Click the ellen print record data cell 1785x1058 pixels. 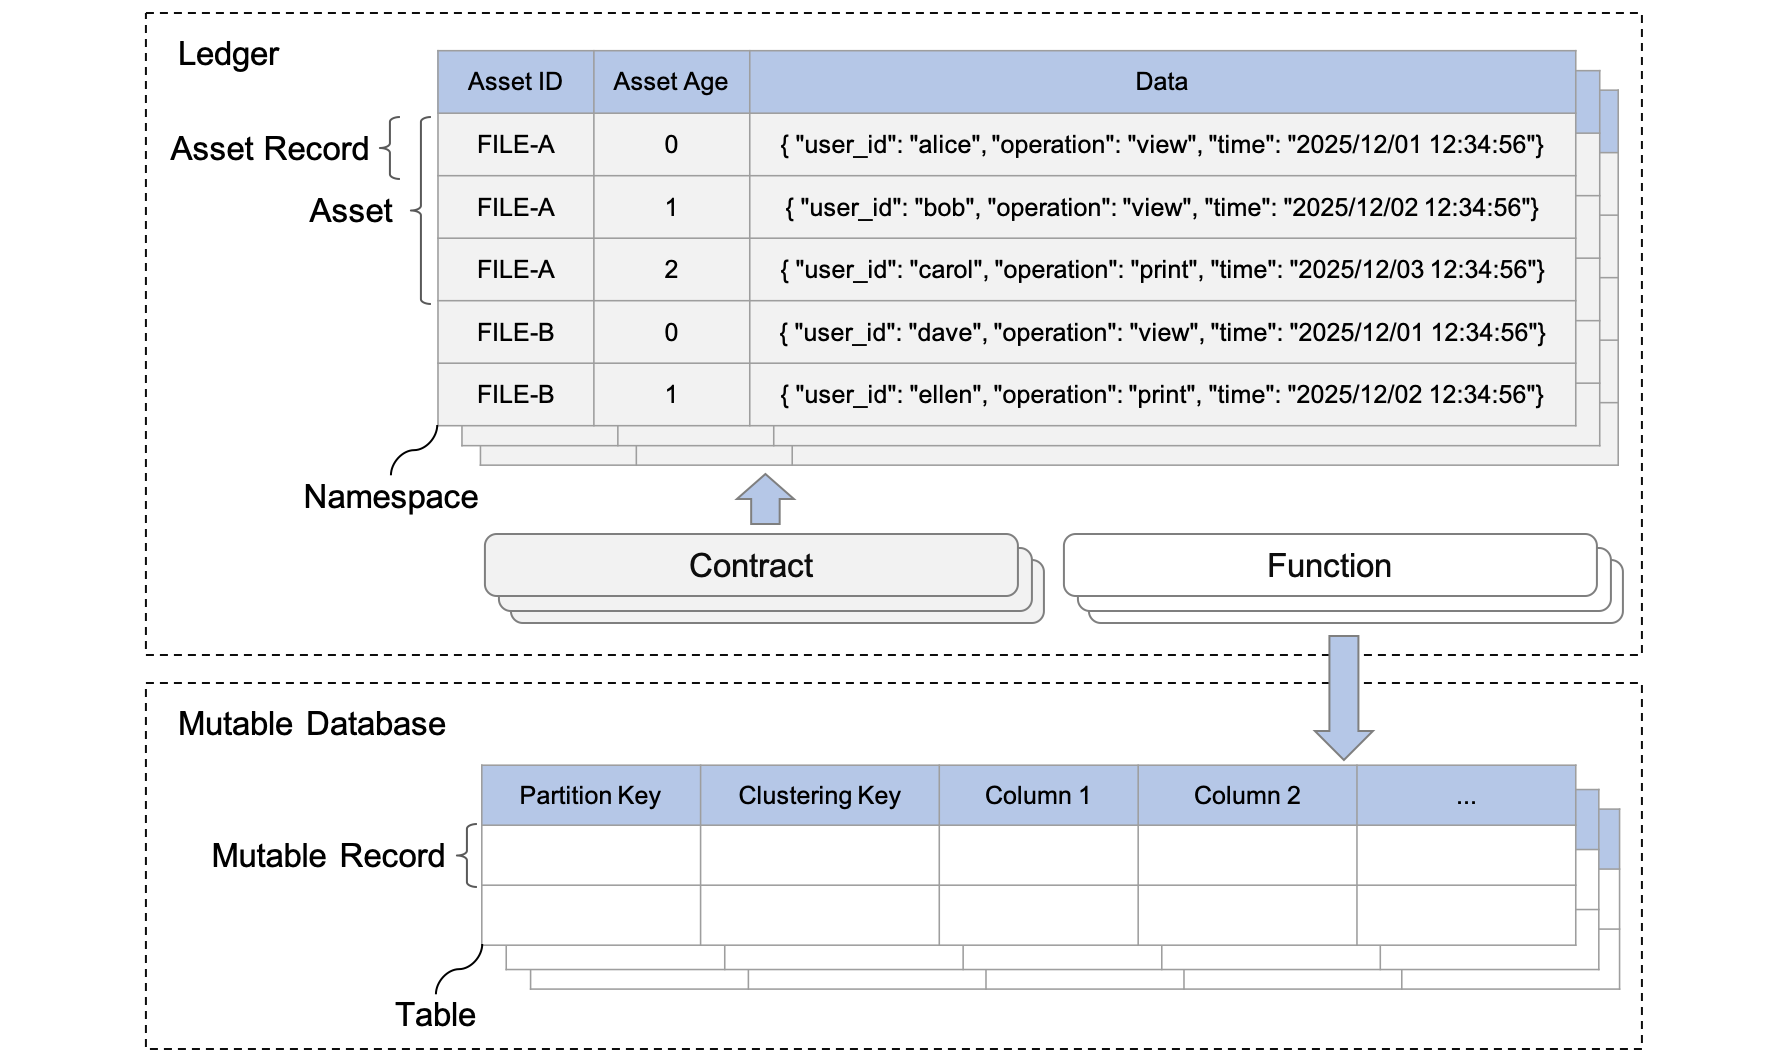1161,395
